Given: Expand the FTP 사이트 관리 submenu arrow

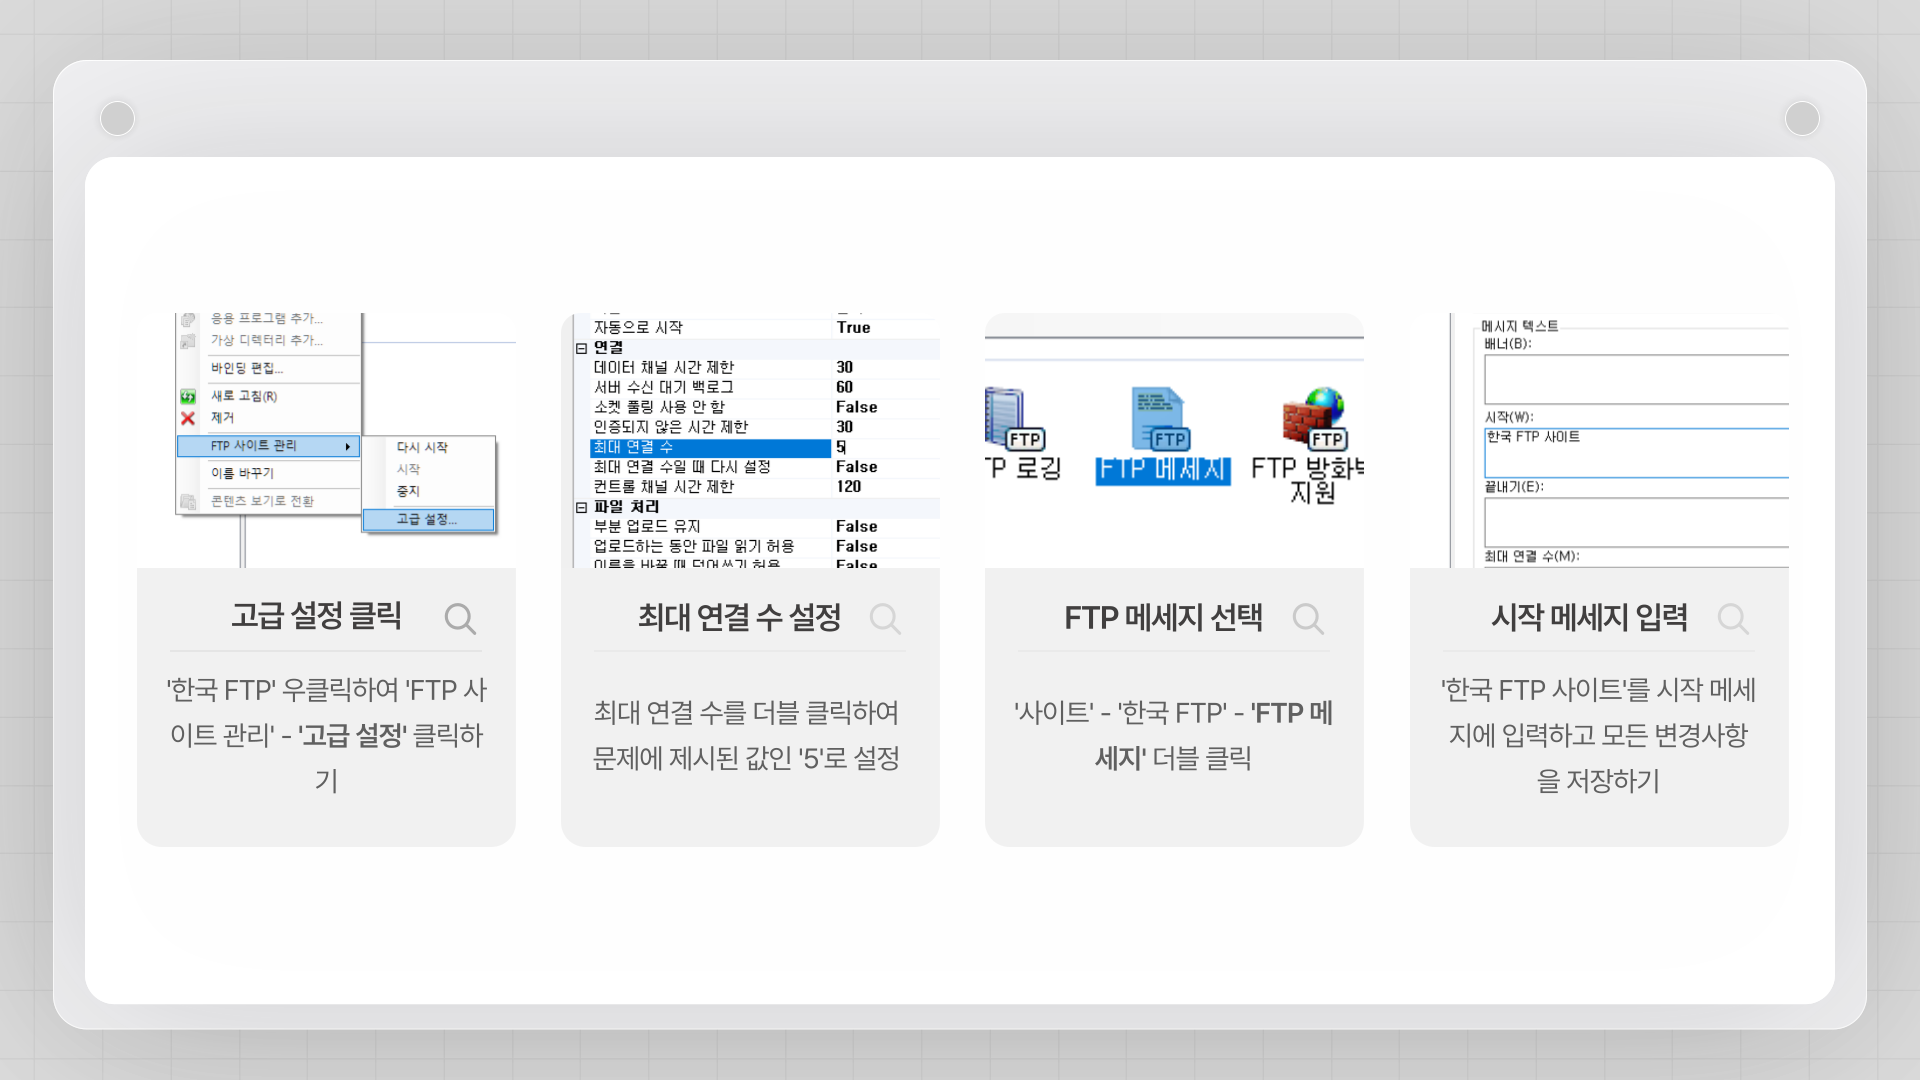Looking at the screenshot, I should (x=348, y=446).
